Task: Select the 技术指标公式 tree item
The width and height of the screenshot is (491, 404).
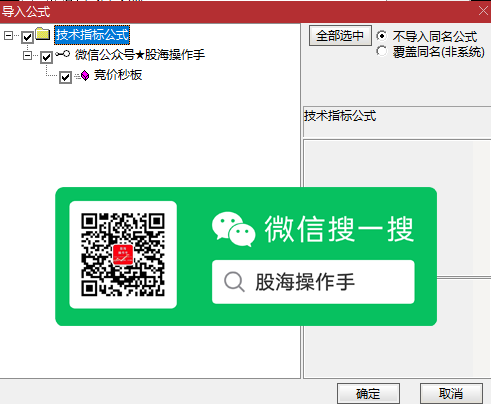Action: [92, 35]
